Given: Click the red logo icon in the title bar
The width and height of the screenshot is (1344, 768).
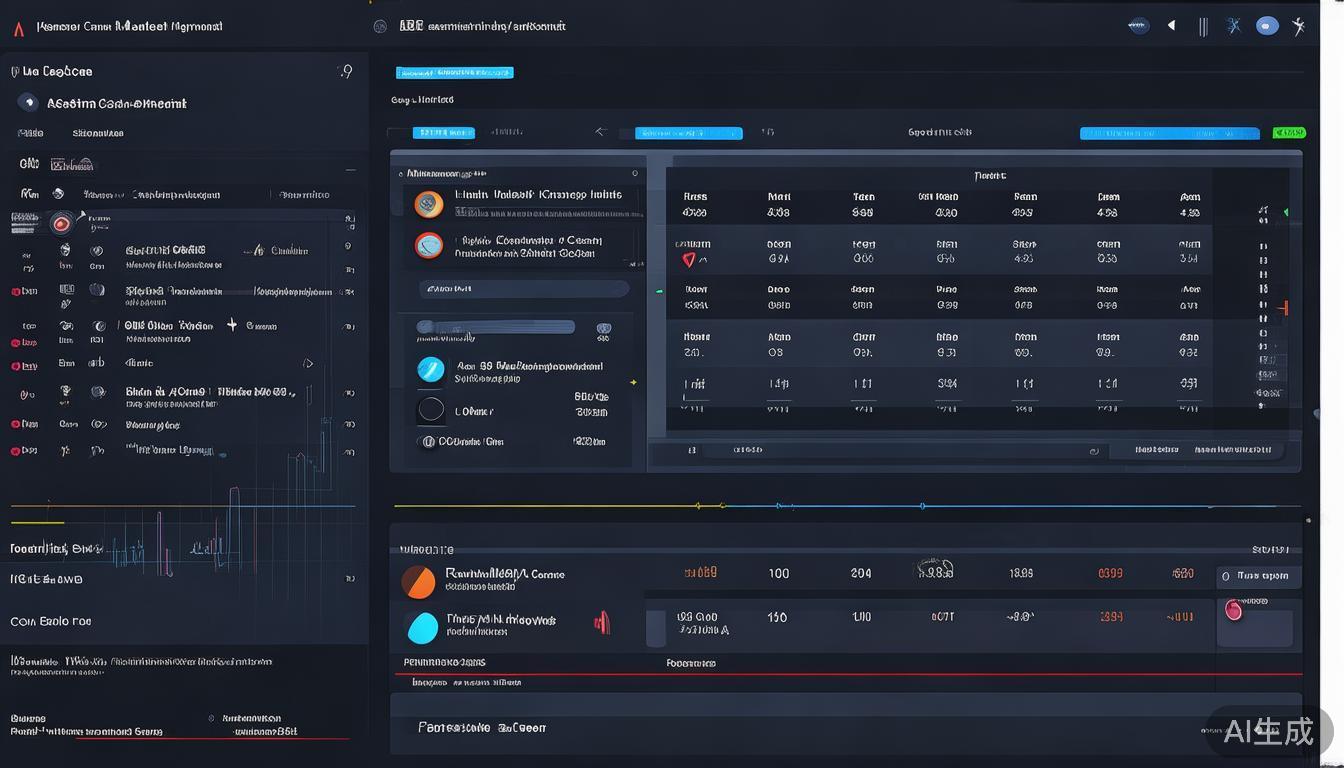Looking at the screenshot, I should (19, 28).
